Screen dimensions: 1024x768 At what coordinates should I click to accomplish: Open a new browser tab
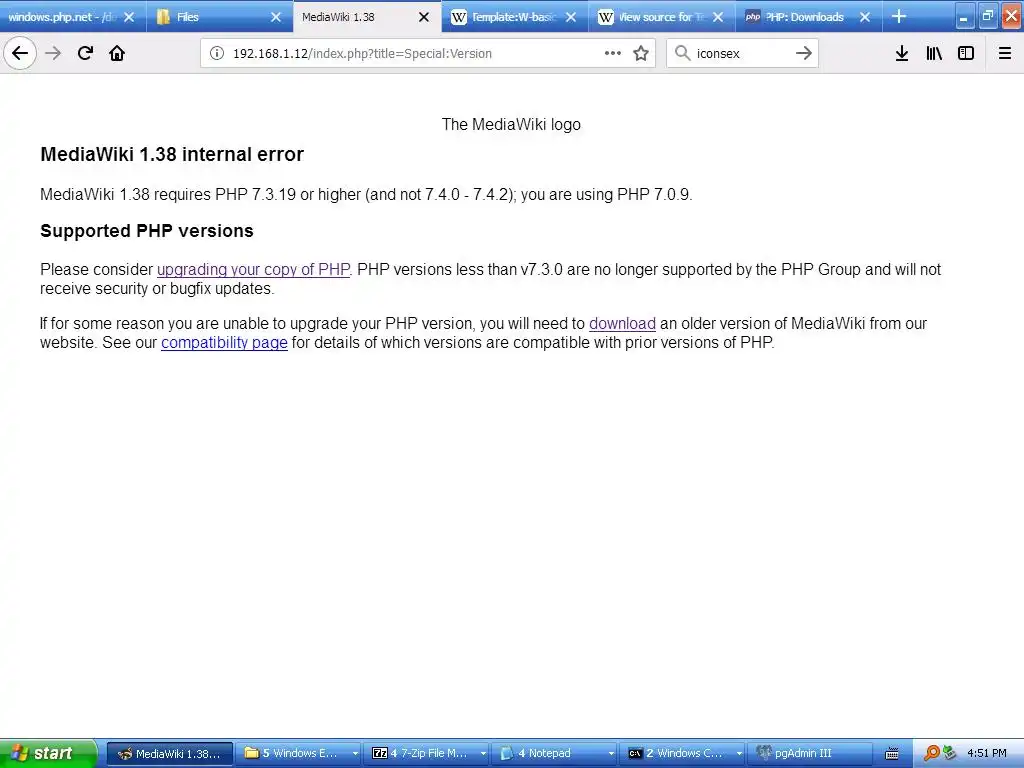899,16
